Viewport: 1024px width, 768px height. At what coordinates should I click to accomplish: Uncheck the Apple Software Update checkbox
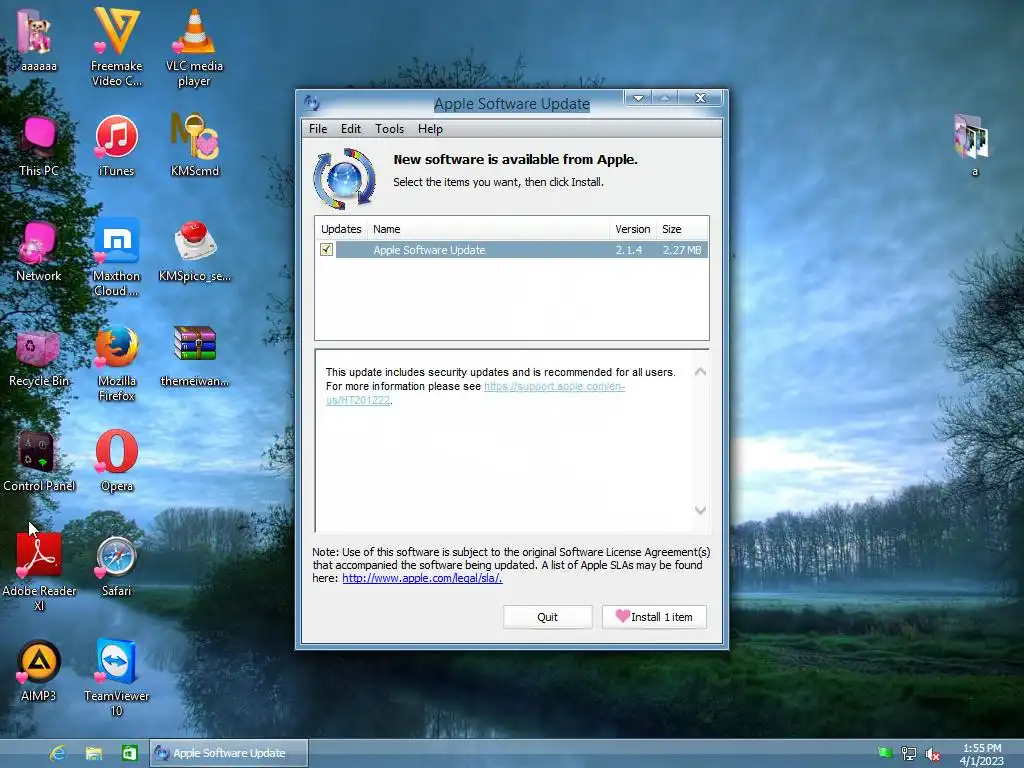click(x=327, y=249)
